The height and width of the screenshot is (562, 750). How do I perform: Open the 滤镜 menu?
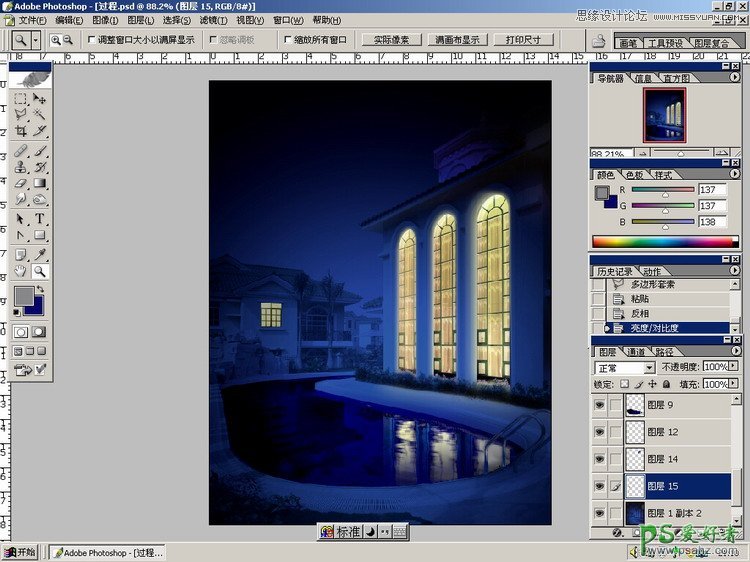(x=211, y=20)
